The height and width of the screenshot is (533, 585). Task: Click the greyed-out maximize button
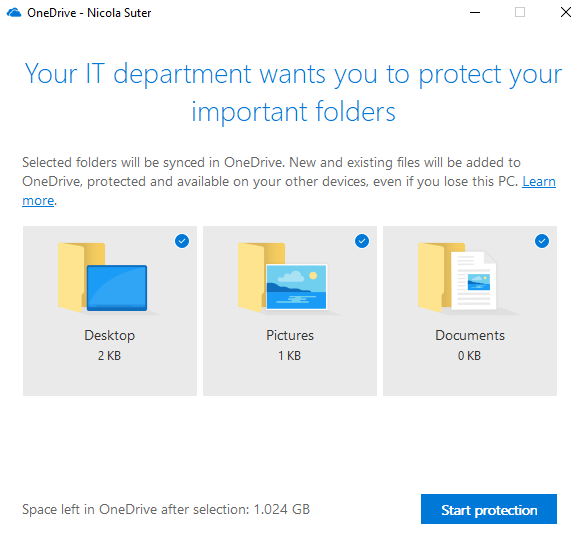click(x=520, y=12)
